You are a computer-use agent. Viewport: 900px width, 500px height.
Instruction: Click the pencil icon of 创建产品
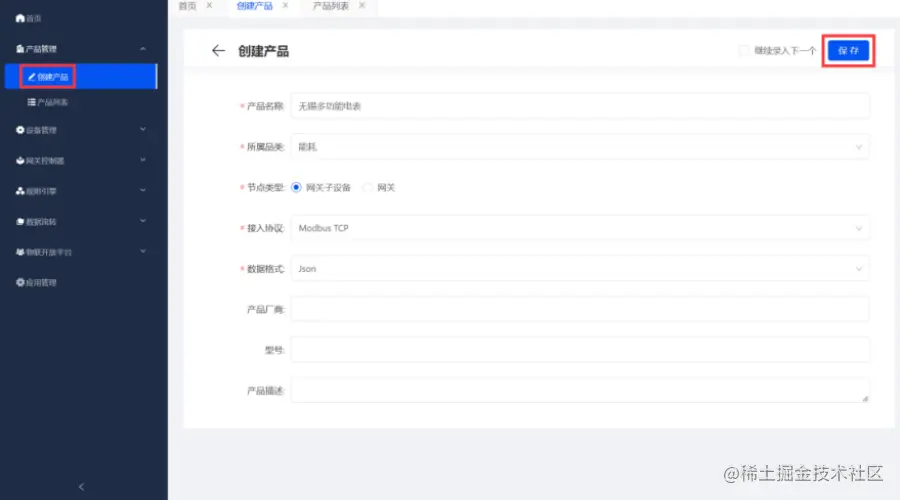tap(32, 76)
